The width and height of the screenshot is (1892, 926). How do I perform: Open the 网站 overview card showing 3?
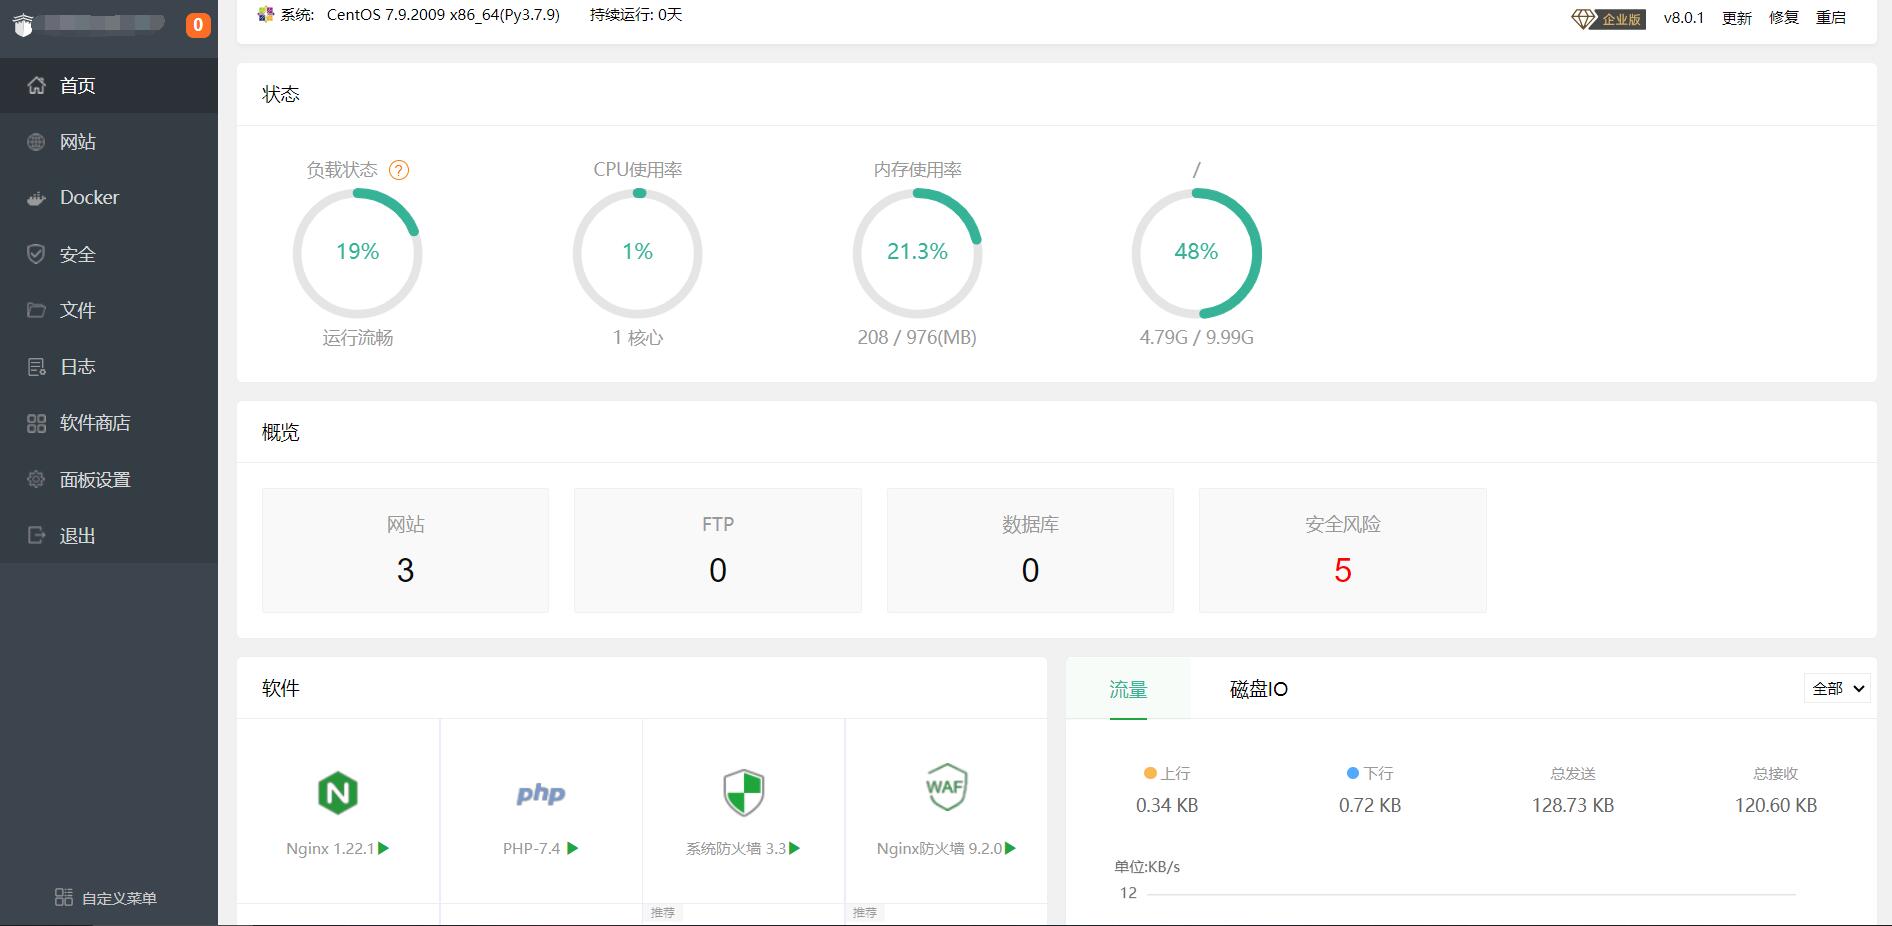405,550
